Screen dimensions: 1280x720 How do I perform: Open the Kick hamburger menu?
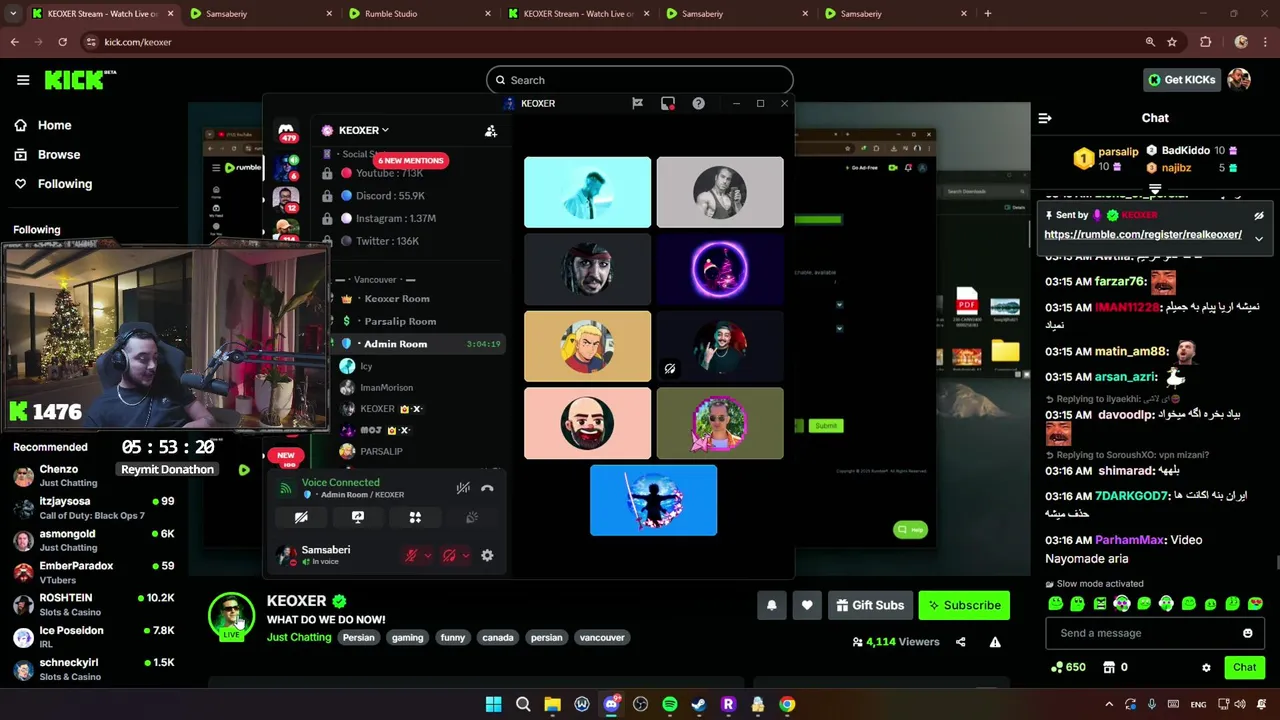[x=23, y=80]
